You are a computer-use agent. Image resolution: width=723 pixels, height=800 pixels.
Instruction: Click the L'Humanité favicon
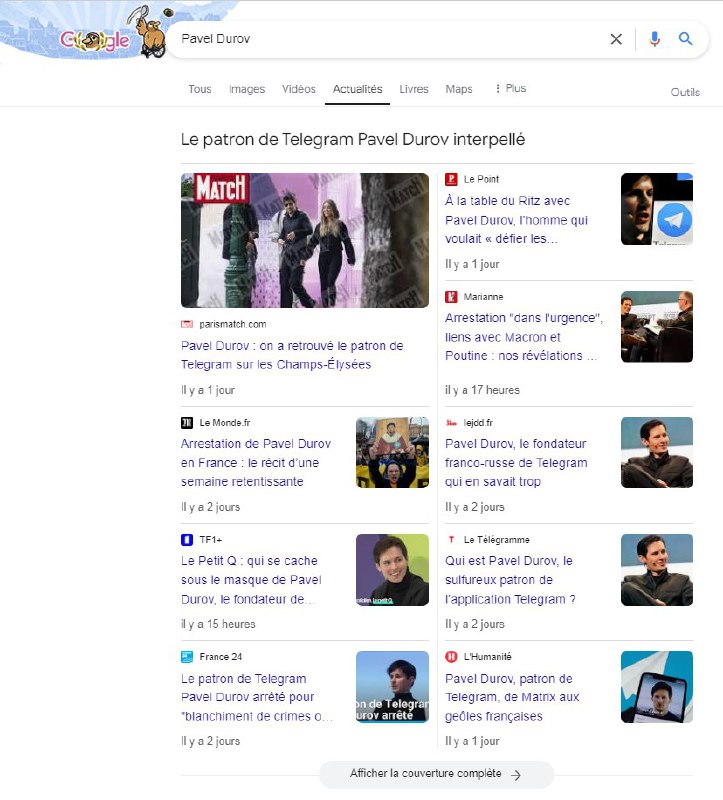(x=451, y=657)
